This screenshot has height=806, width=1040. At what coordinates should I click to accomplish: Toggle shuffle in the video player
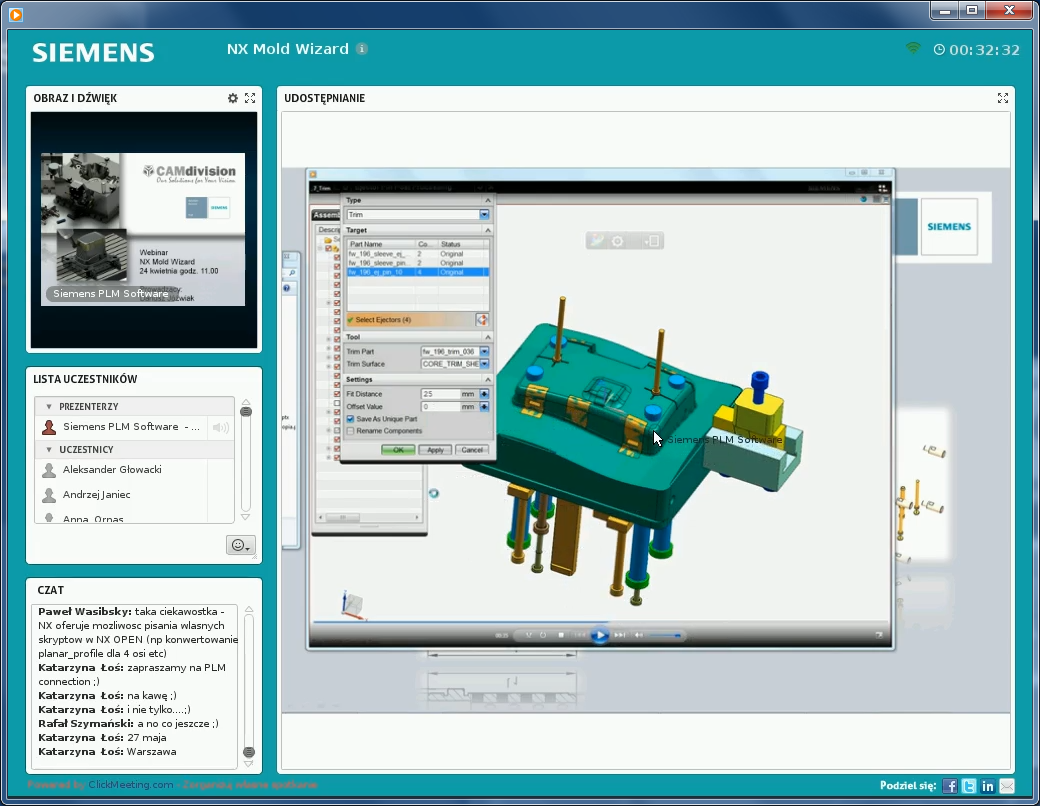pyautogui.click(x=529, y=635)
